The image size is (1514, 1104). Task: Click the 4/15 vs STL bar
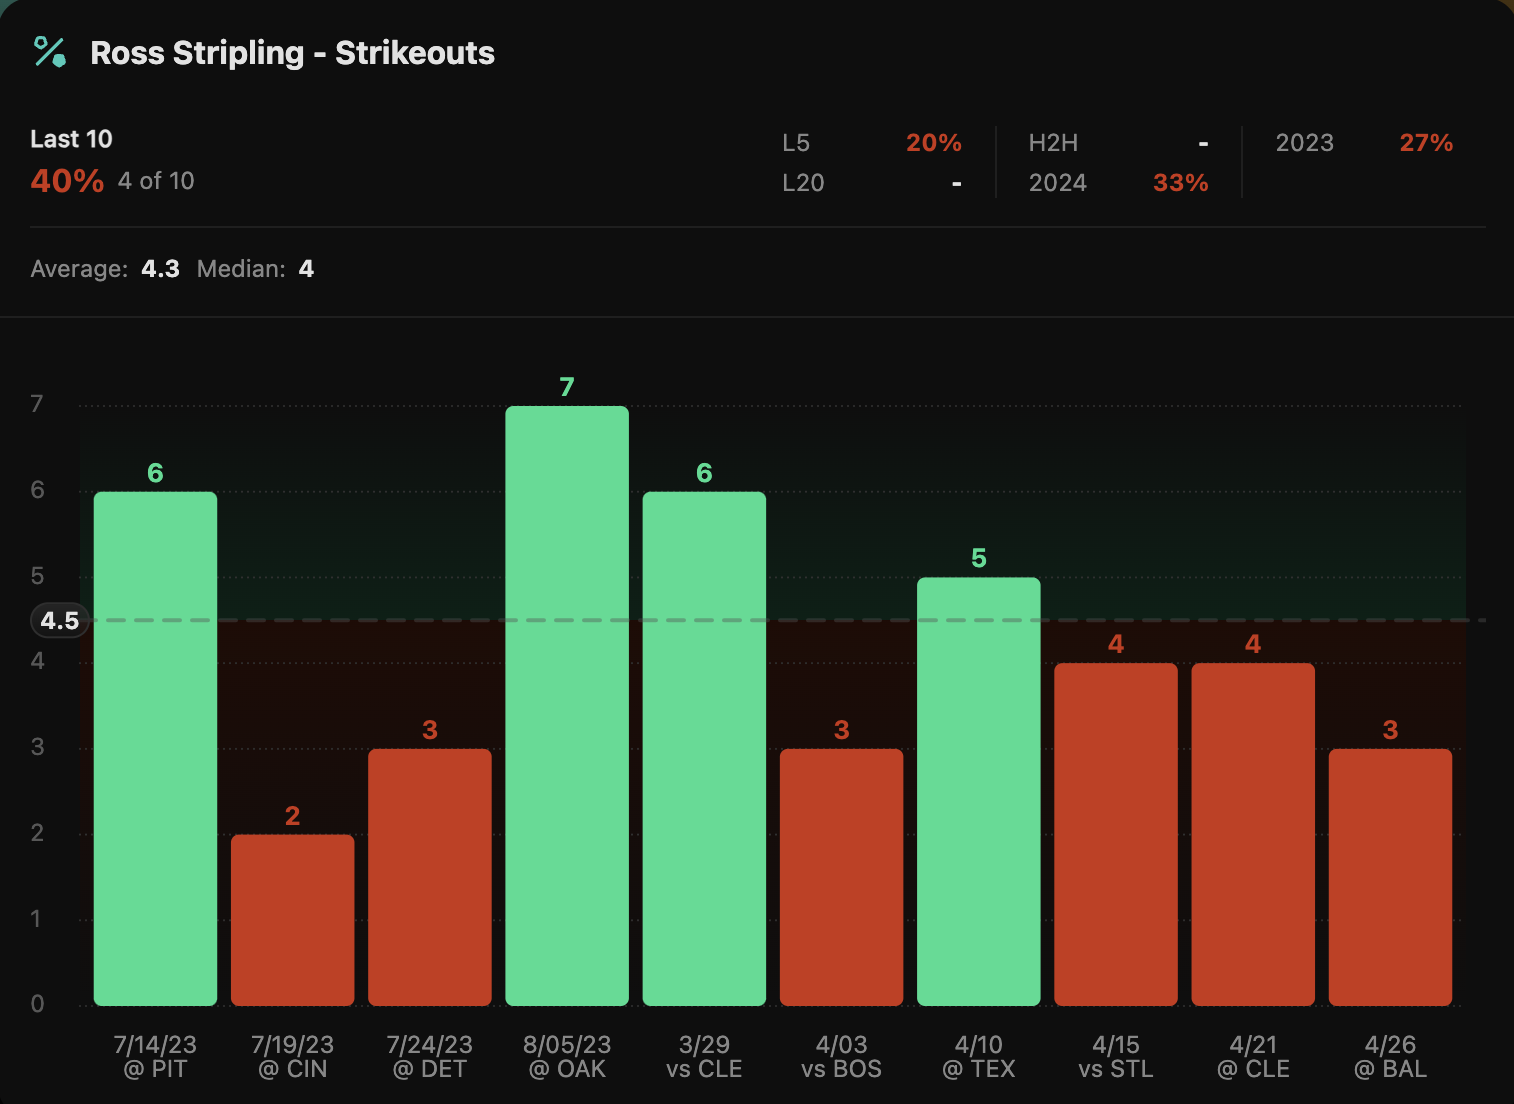pyautogui.click(x=1116, y=833)
